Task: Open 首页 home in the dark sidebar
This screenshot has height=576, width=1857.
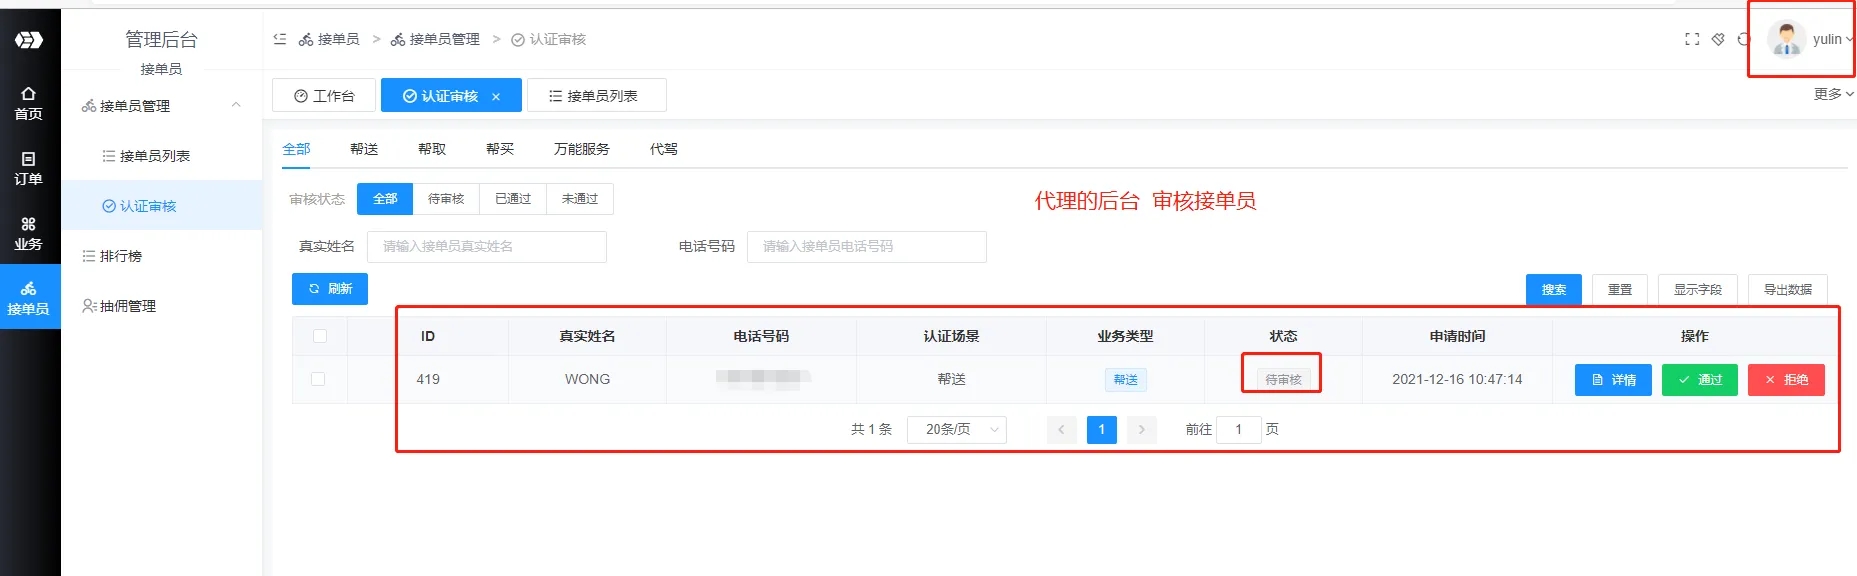Action: coord(28,103)
